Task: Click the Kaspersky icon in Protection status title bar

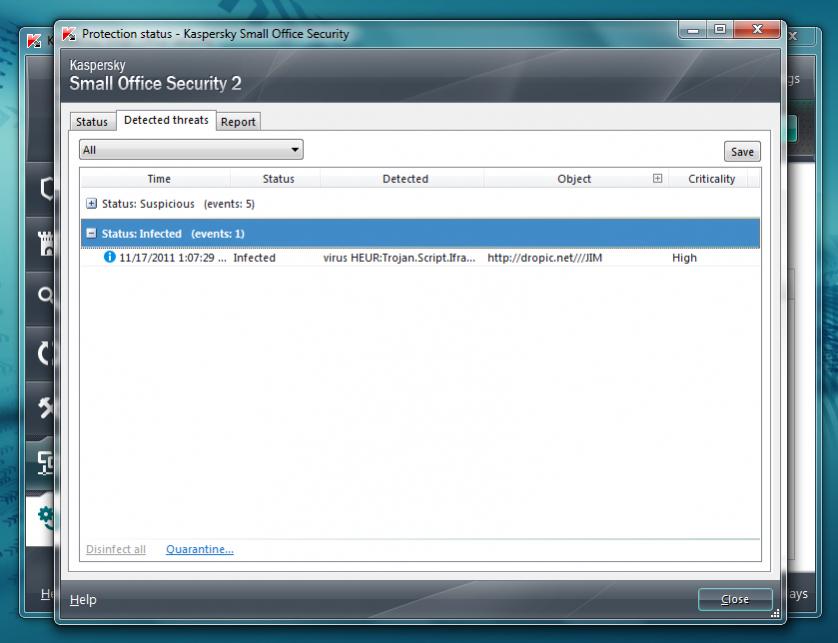Action: [69, 34]
